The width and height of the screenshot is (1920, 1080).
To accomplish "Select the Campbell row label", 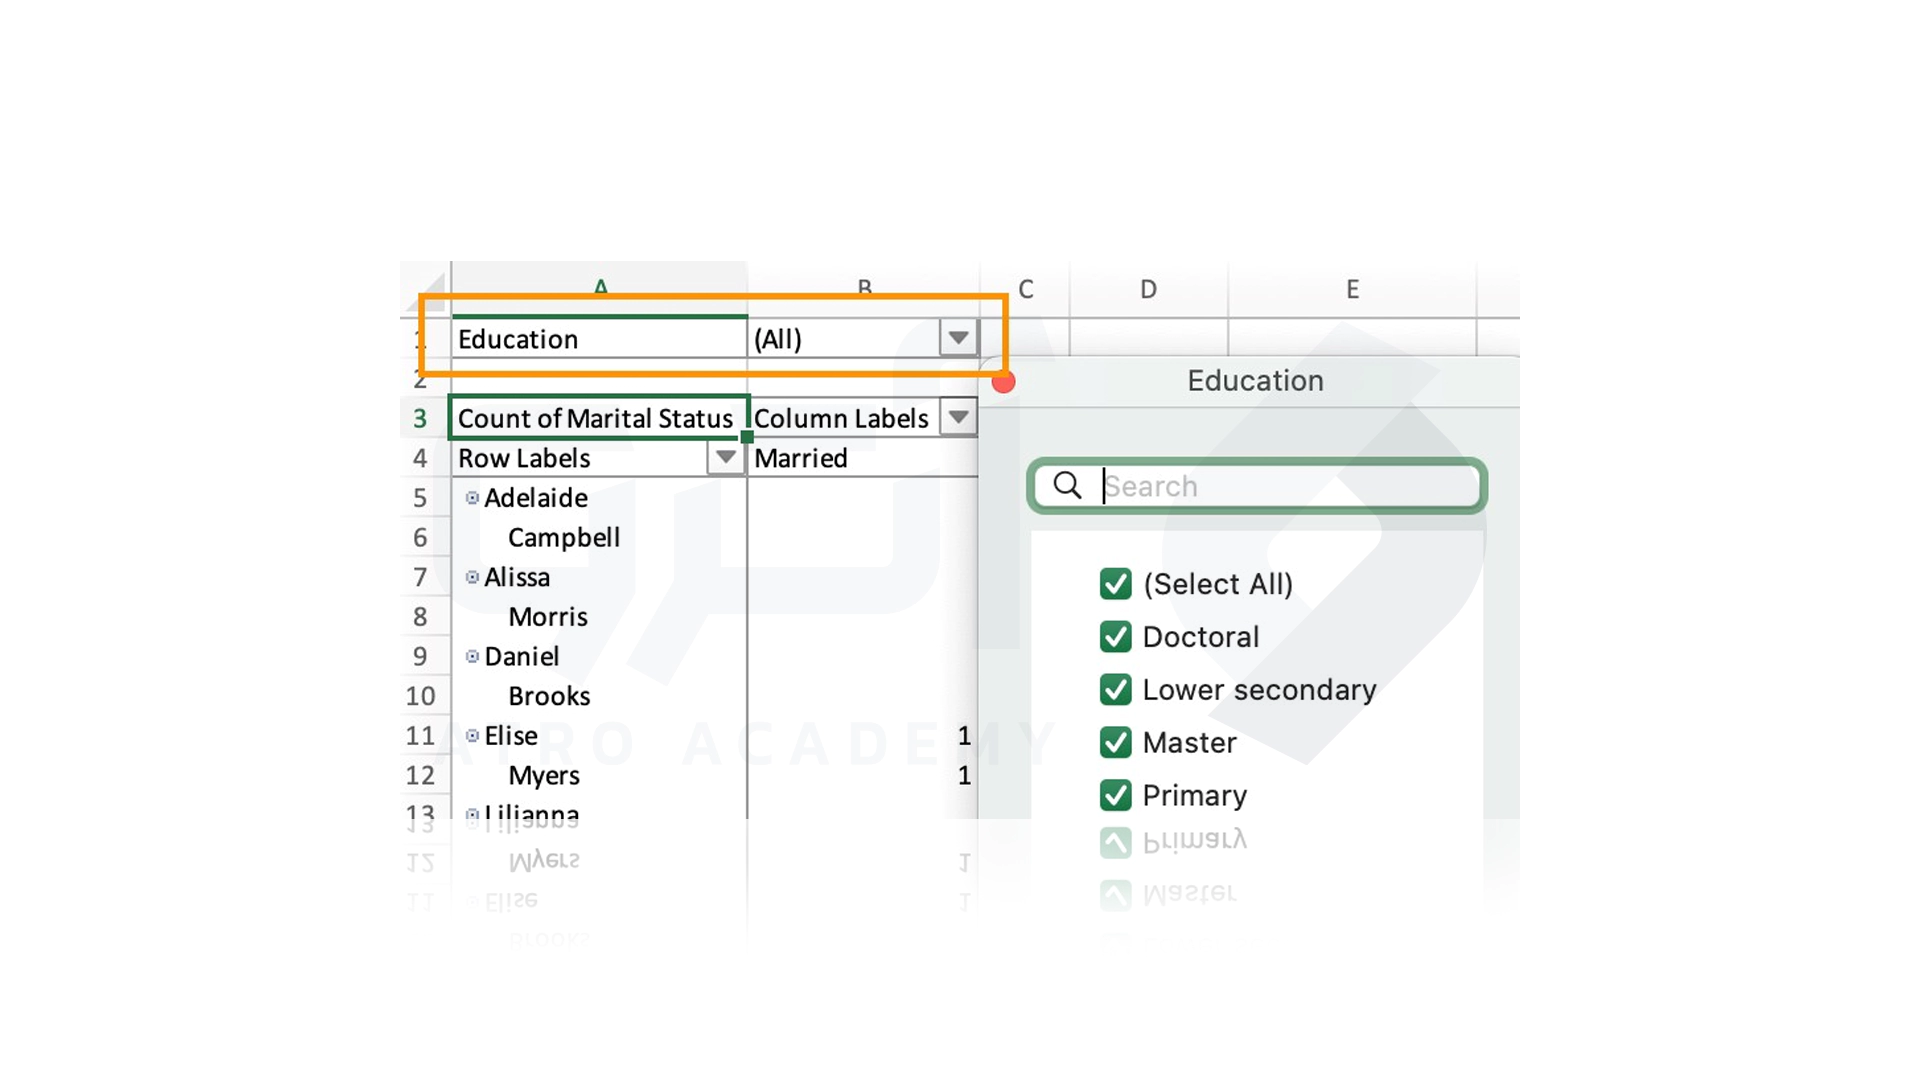I will point(564,537).
